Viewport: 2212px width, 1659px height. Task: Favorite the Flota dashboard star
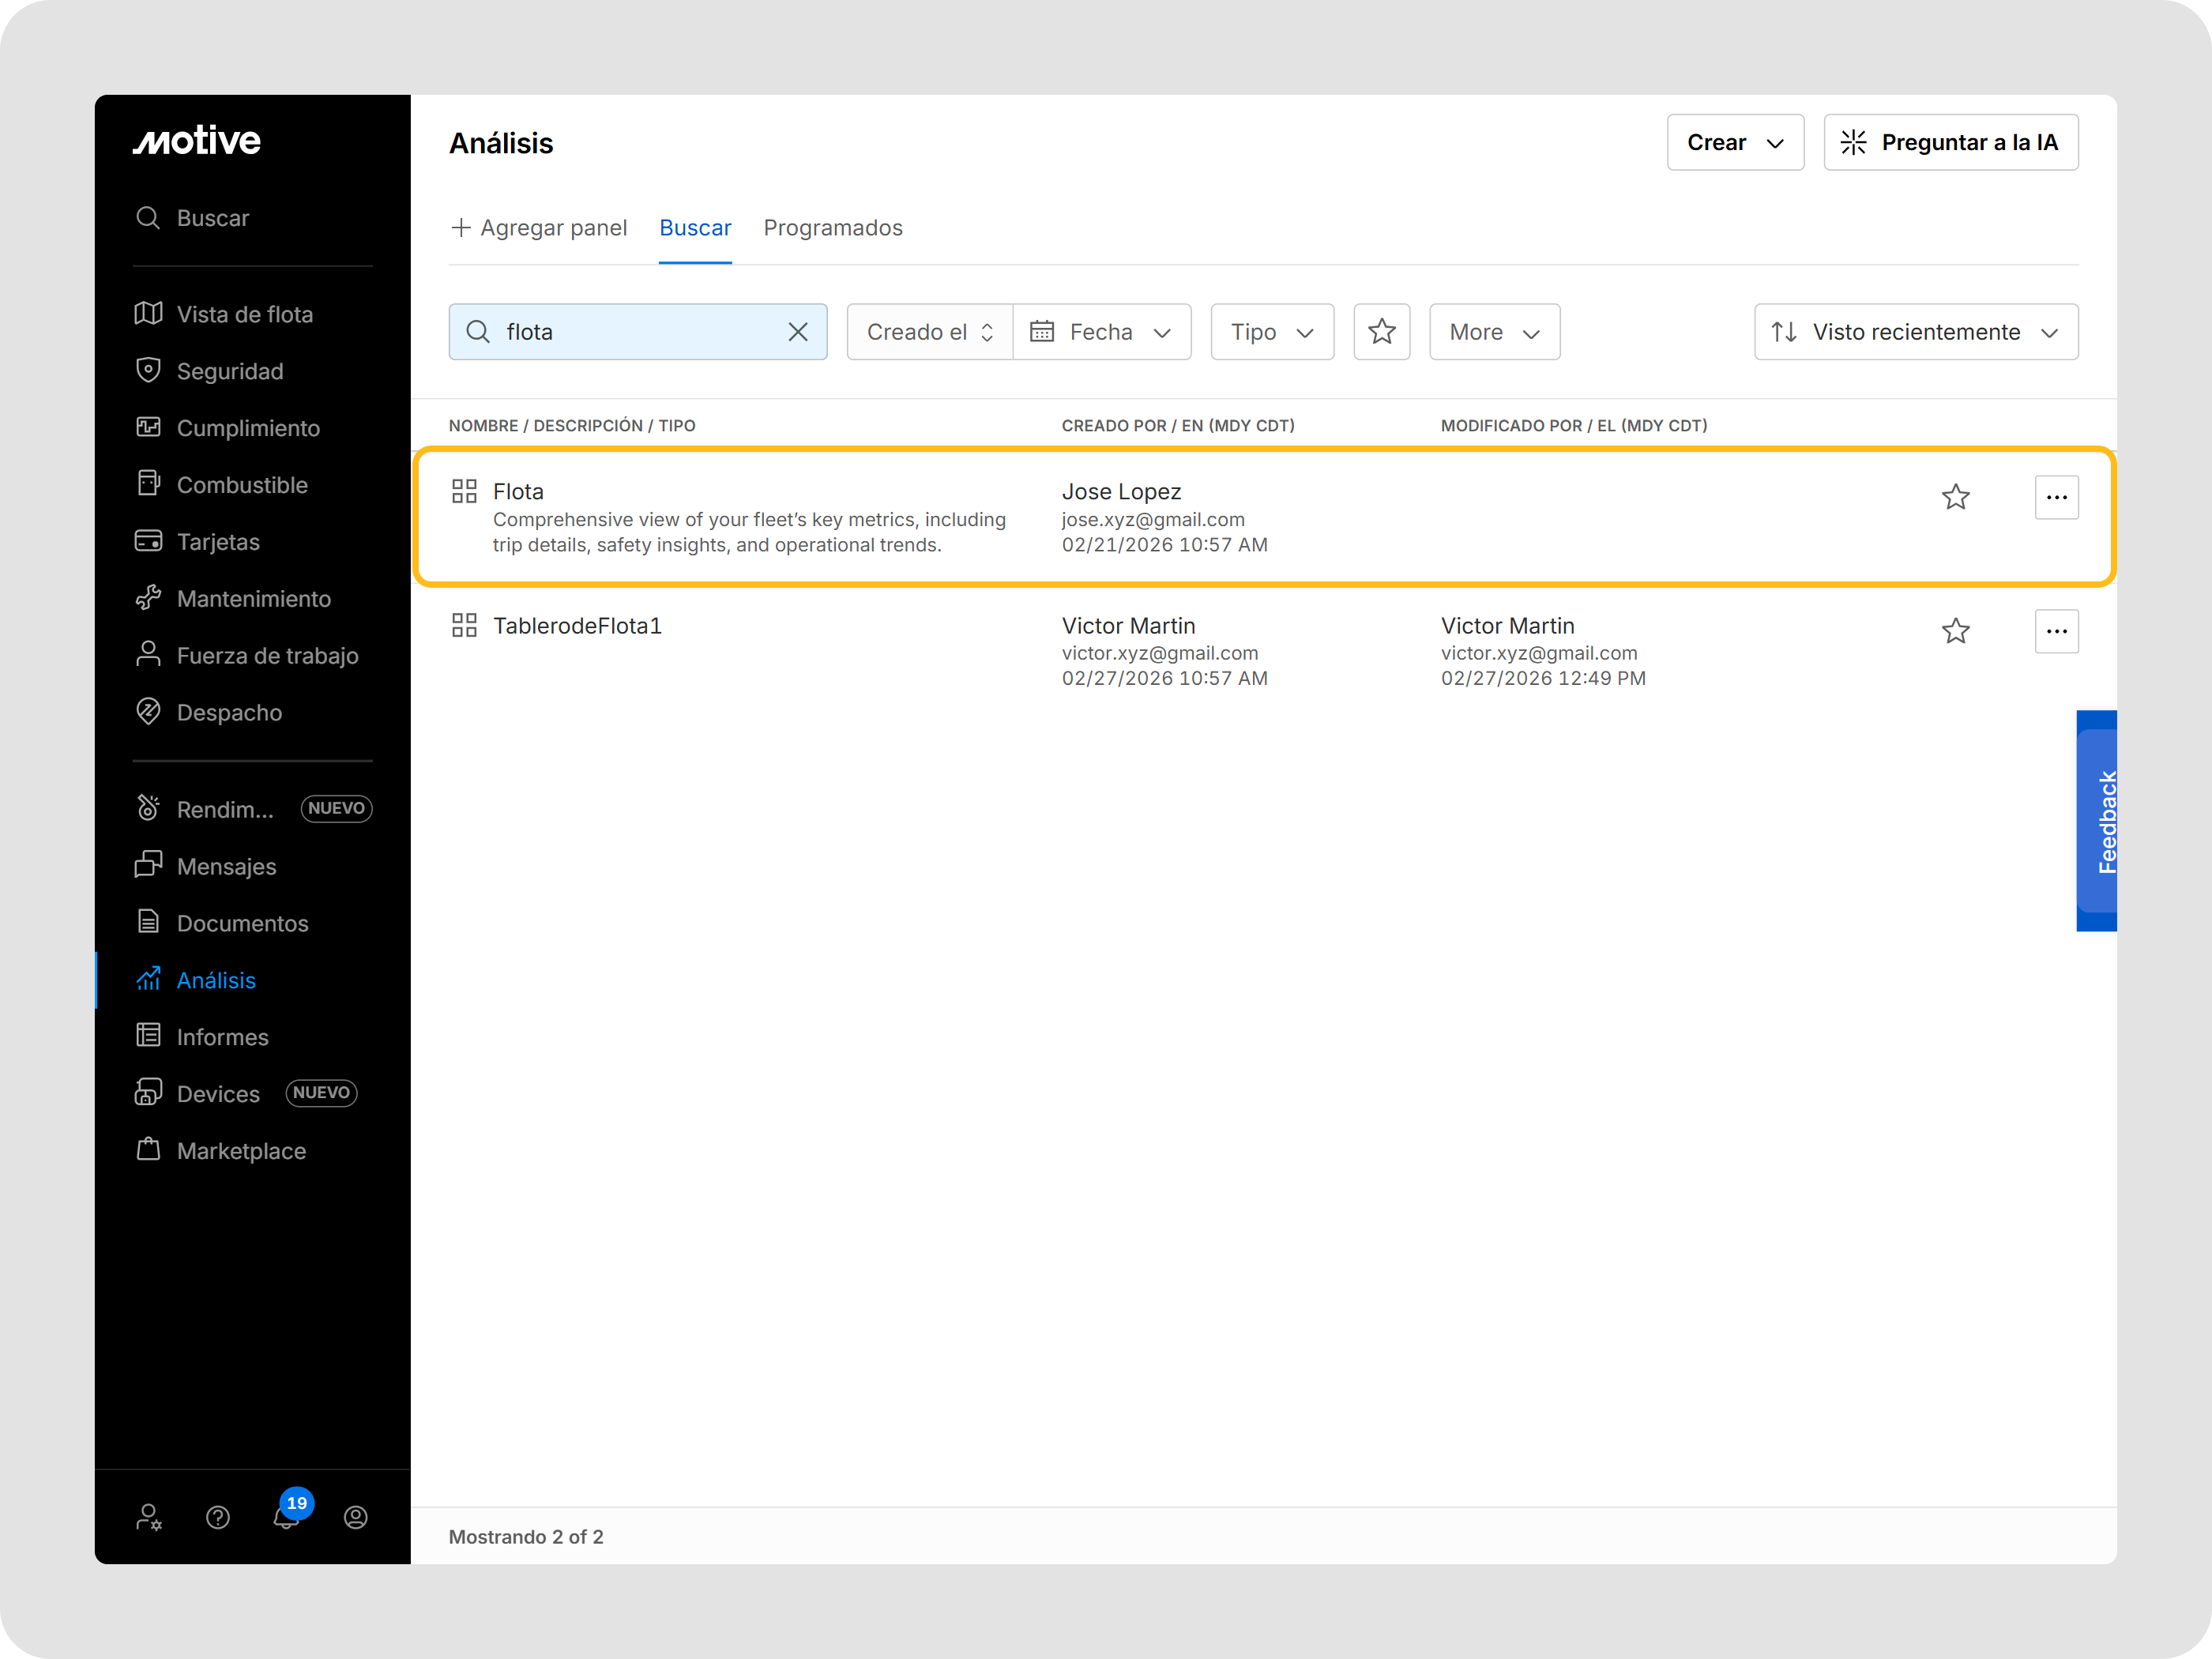pyautogui.click(x=1955, y=497)
